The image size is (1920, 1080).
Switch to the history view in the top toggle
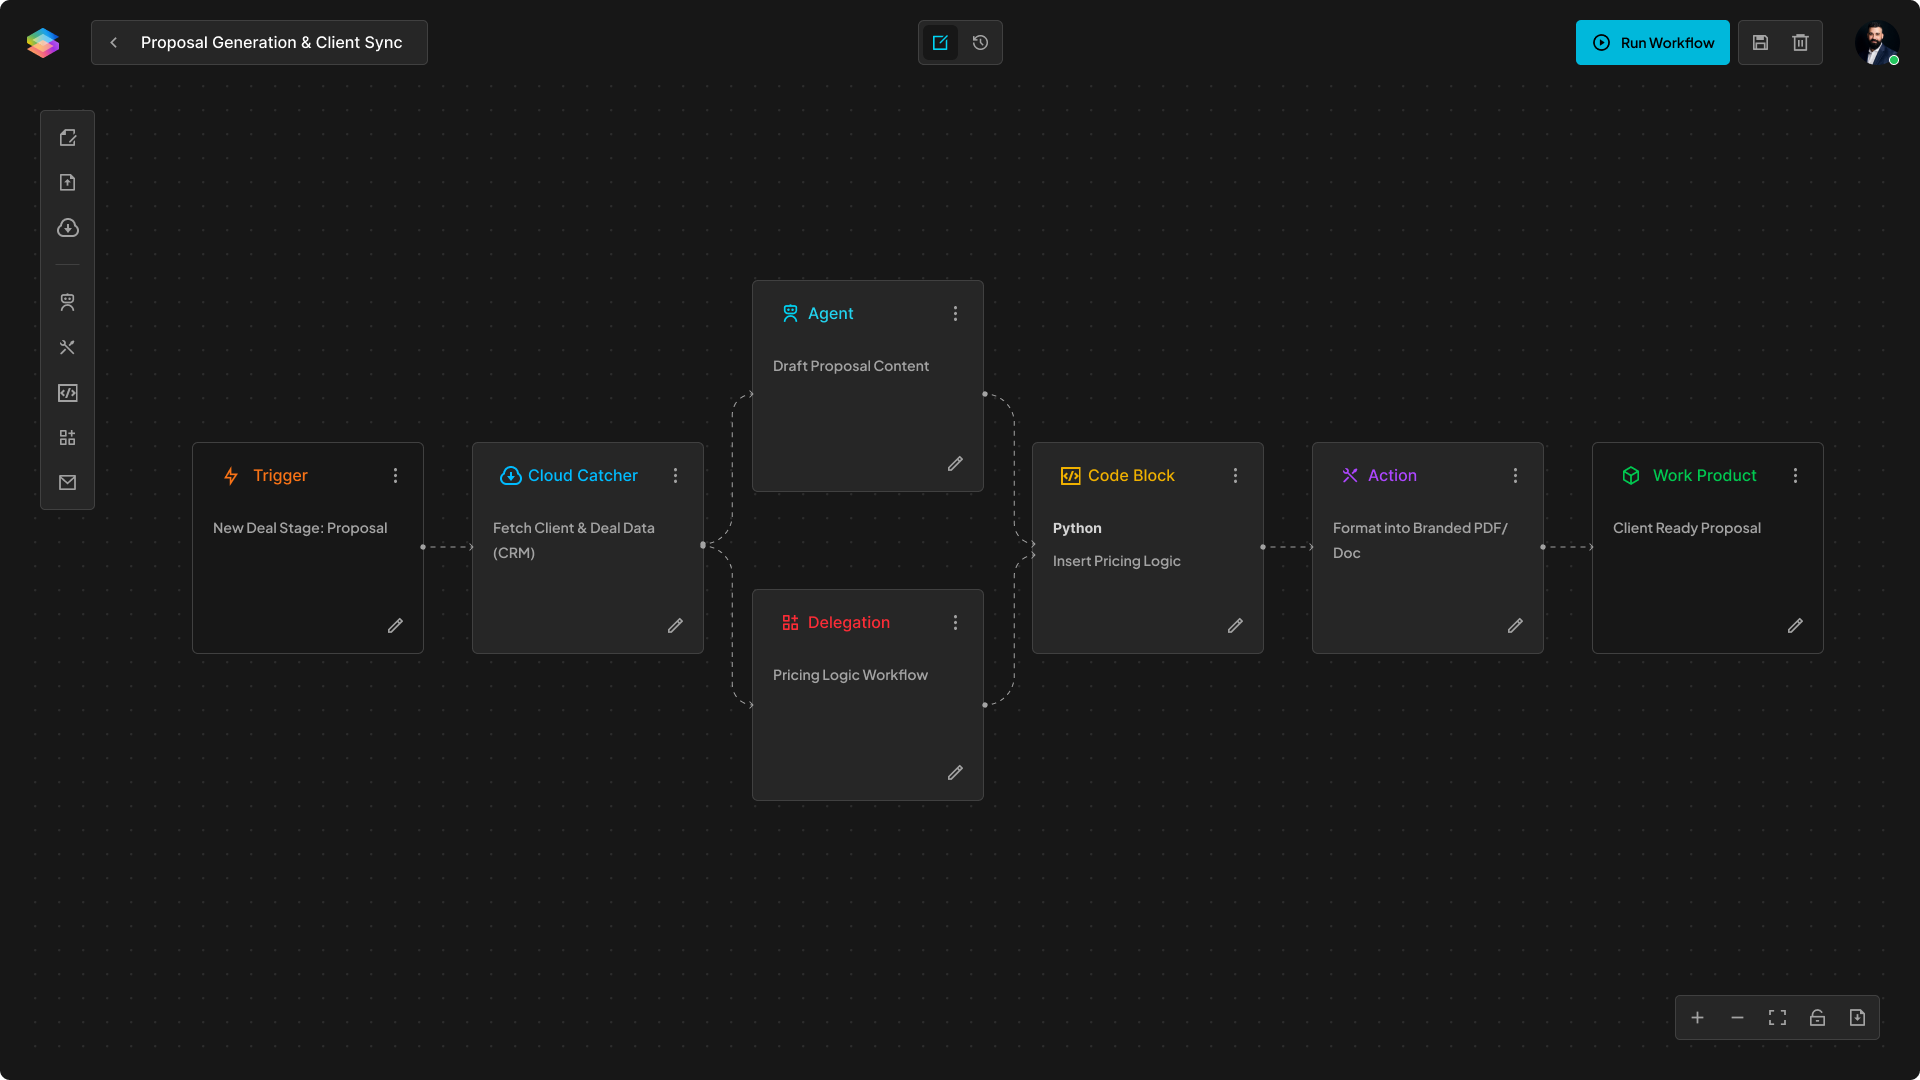(x=980, y=42)
